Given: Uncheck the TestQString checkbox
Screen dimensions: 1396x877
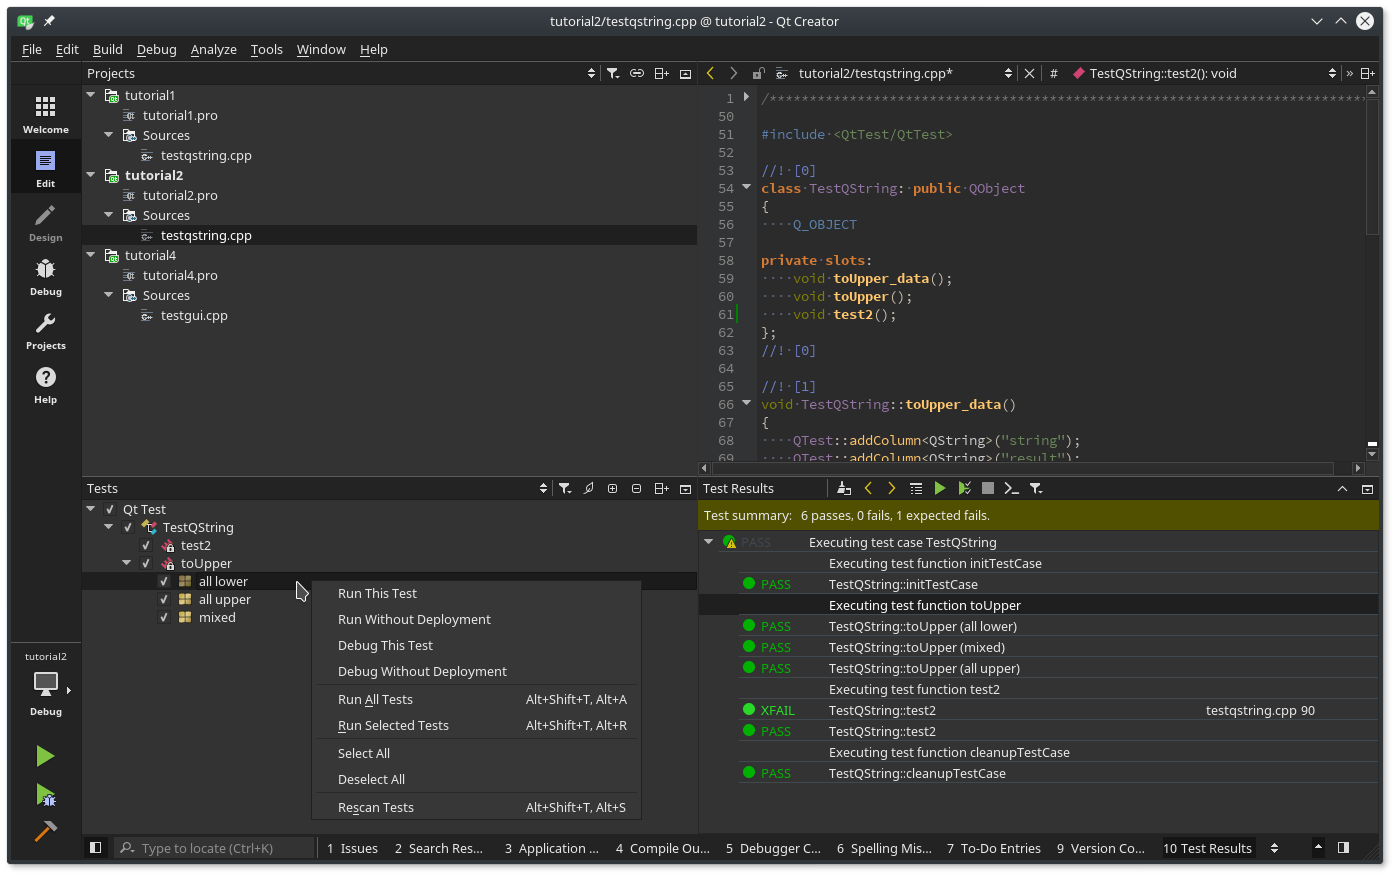Looking at the screenshot, I should 128,528.
